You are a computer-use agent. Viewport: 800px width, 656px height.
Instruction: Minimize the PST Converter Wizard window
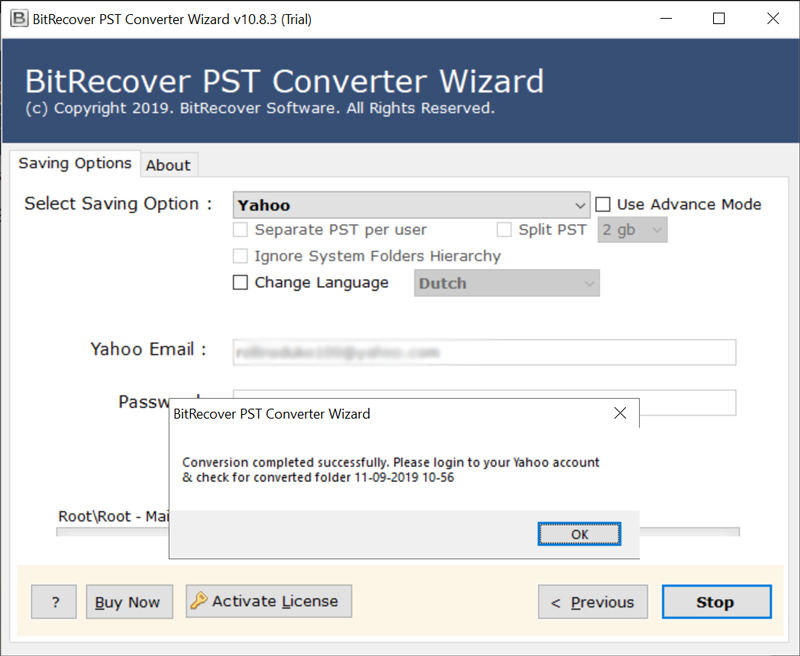(666, 19)
